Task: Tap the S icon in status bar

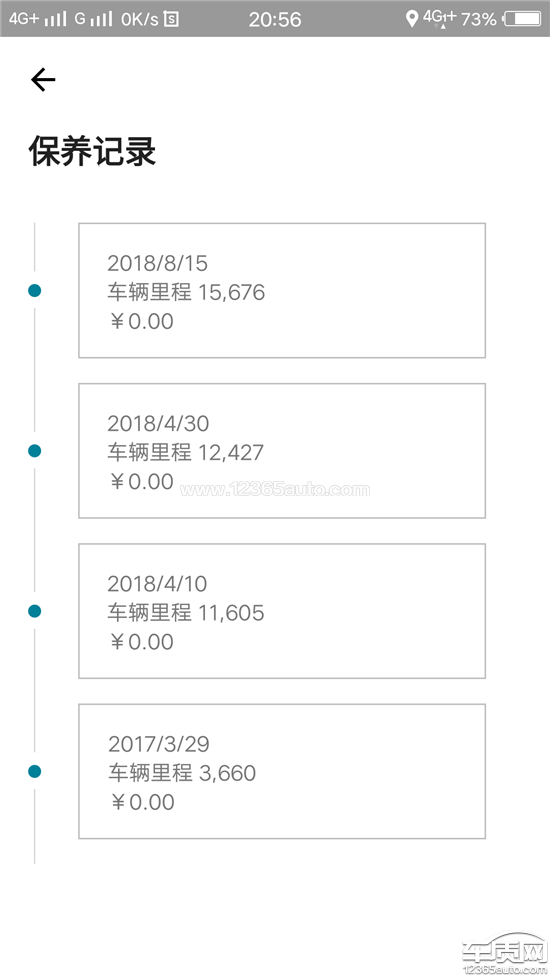Action: pyautogui.click(x=171, y=19)
